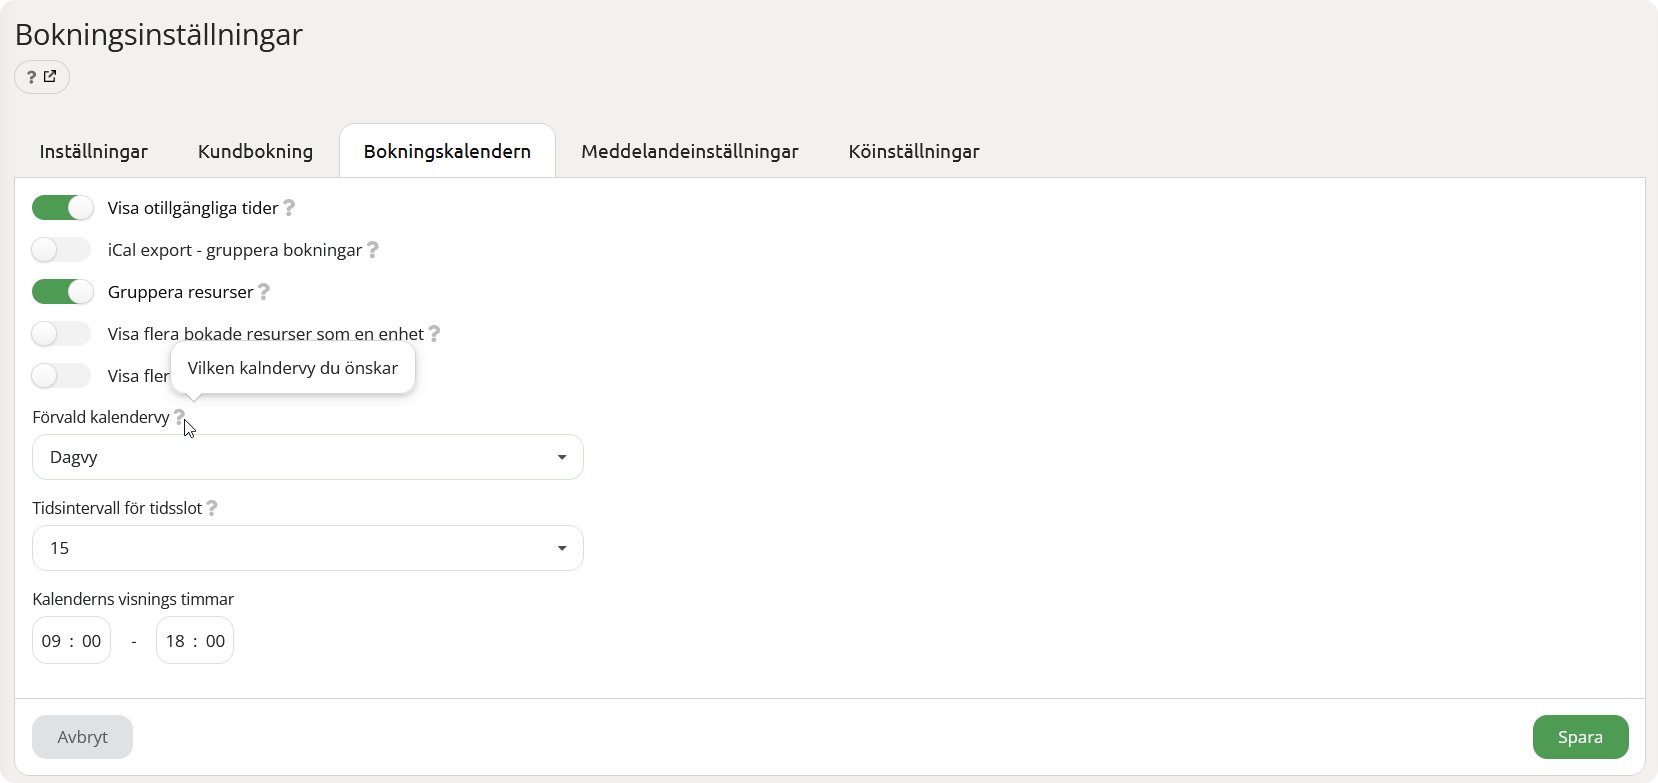
Task: Click help icon for iCal export gruppera bokningar
Action: [x=372, y=249]
